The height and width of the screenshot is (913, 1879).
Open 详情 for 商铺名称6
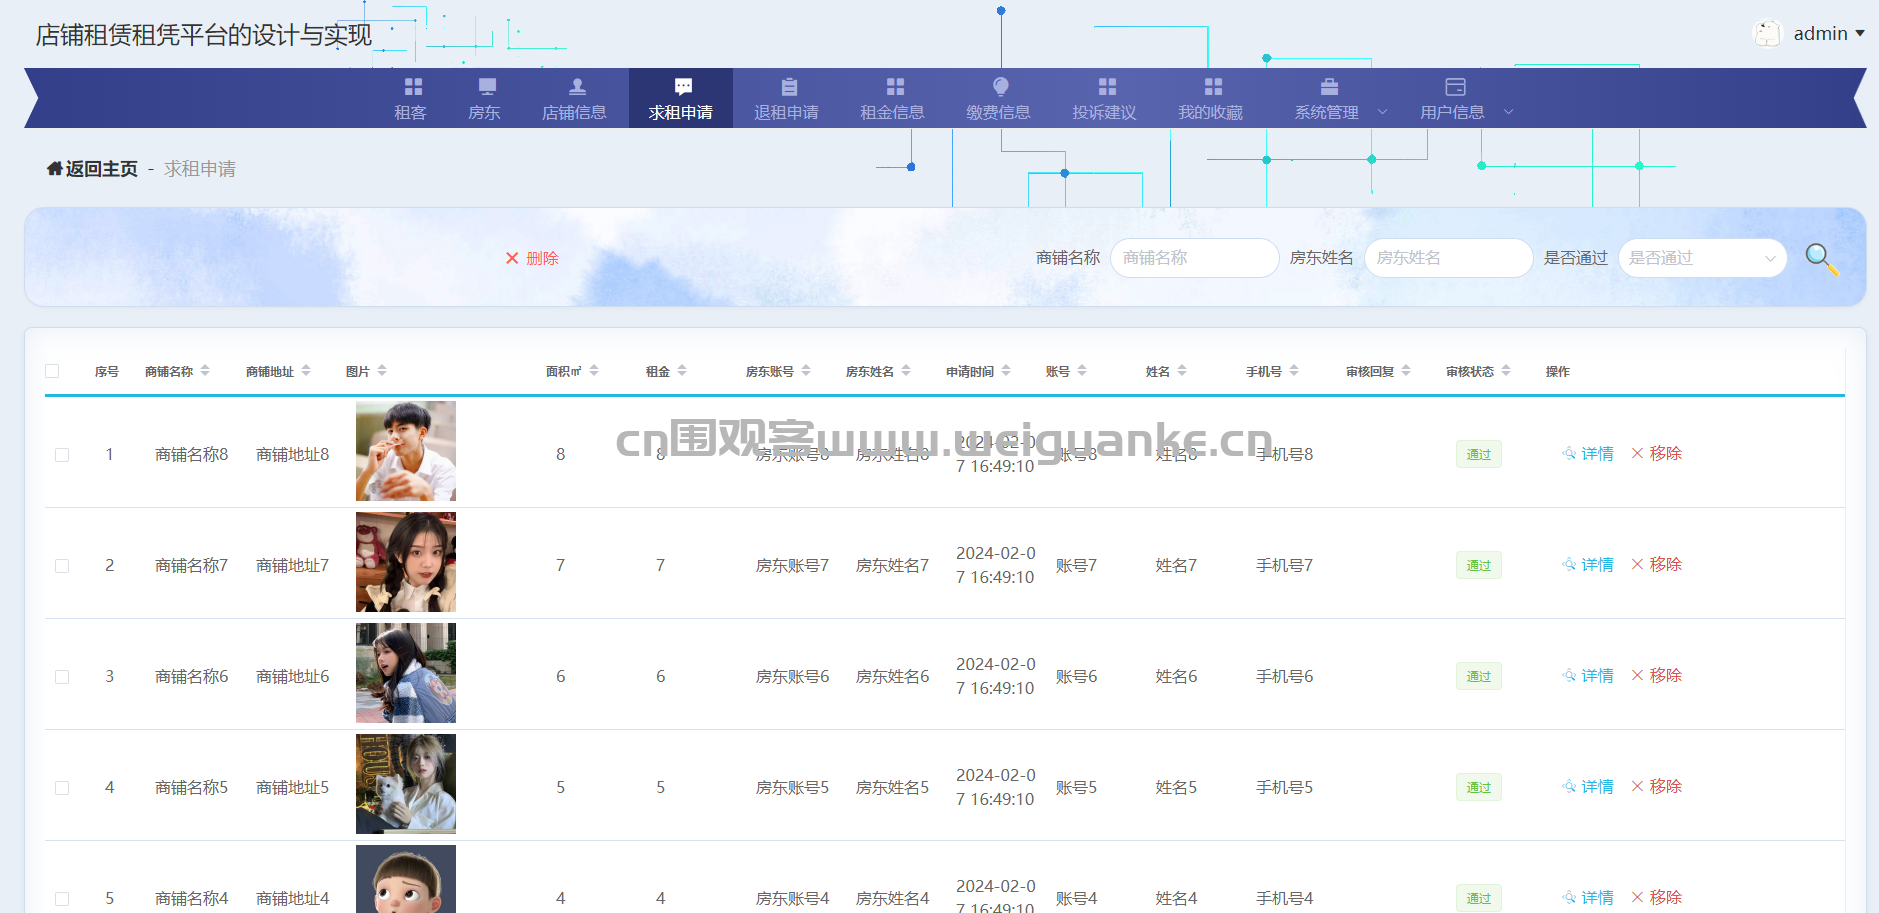(1588, 676)
